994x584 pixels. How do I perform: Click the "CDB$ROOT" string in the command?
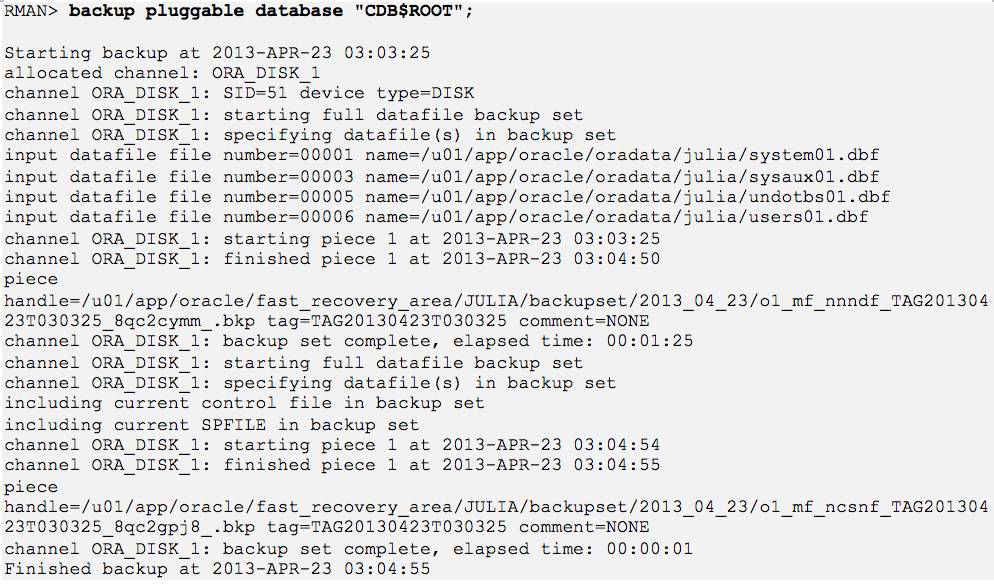point(410,11)
